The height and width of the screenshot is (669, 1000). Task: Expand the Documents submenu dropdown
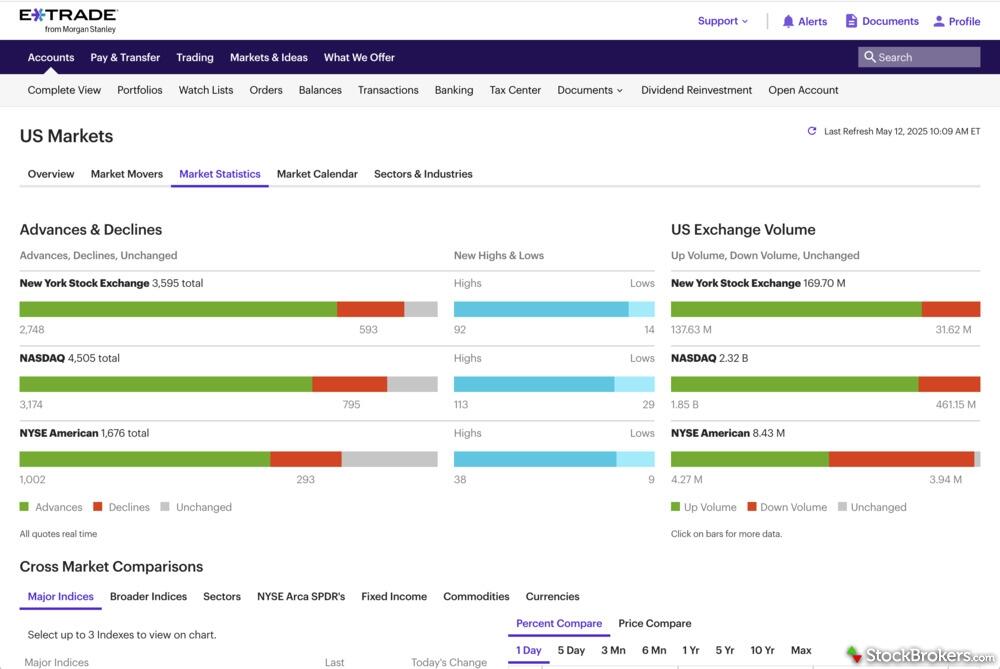[x=590, y=90]
